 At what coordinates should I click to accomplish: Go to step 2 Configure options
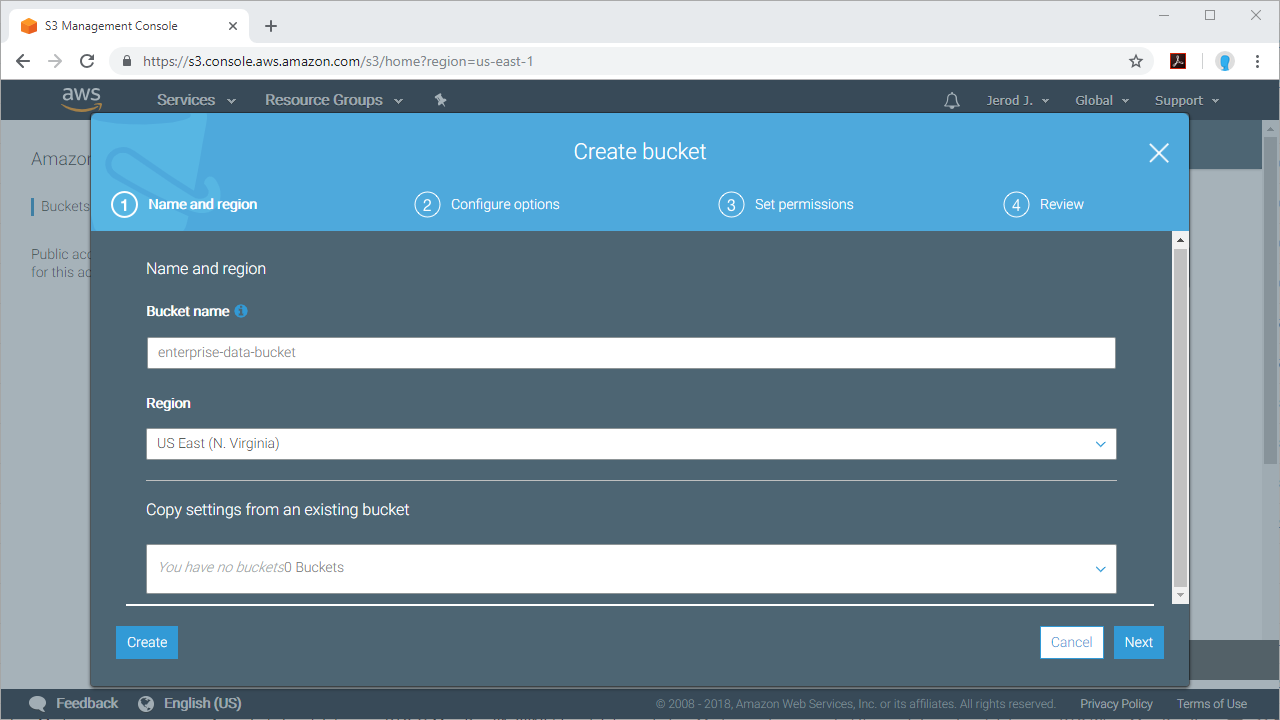[488, 205]
